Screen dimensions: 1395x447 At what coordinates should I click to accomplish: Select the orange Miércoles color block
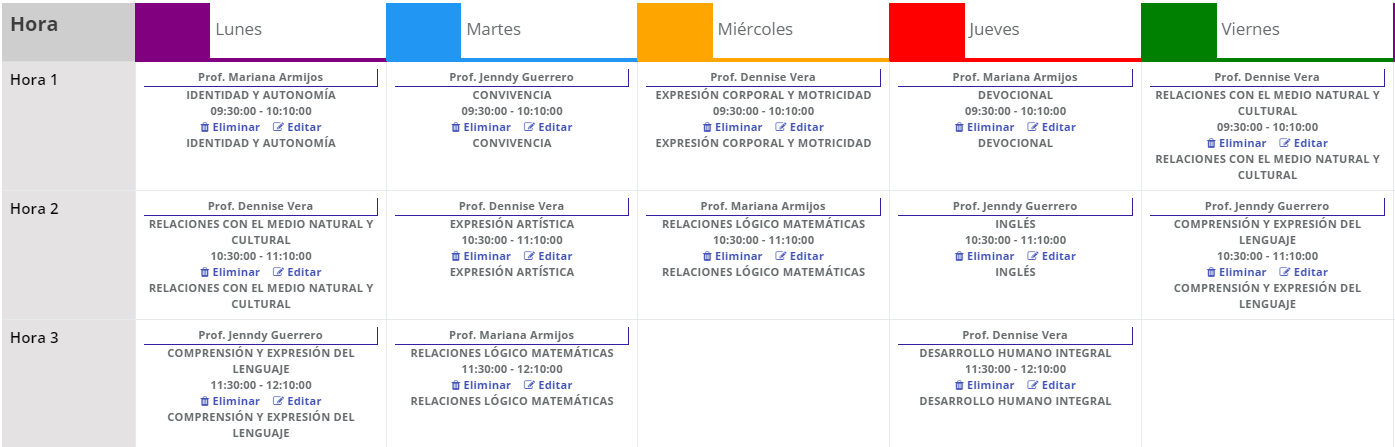pyautogui.click(x=675, y=30)
